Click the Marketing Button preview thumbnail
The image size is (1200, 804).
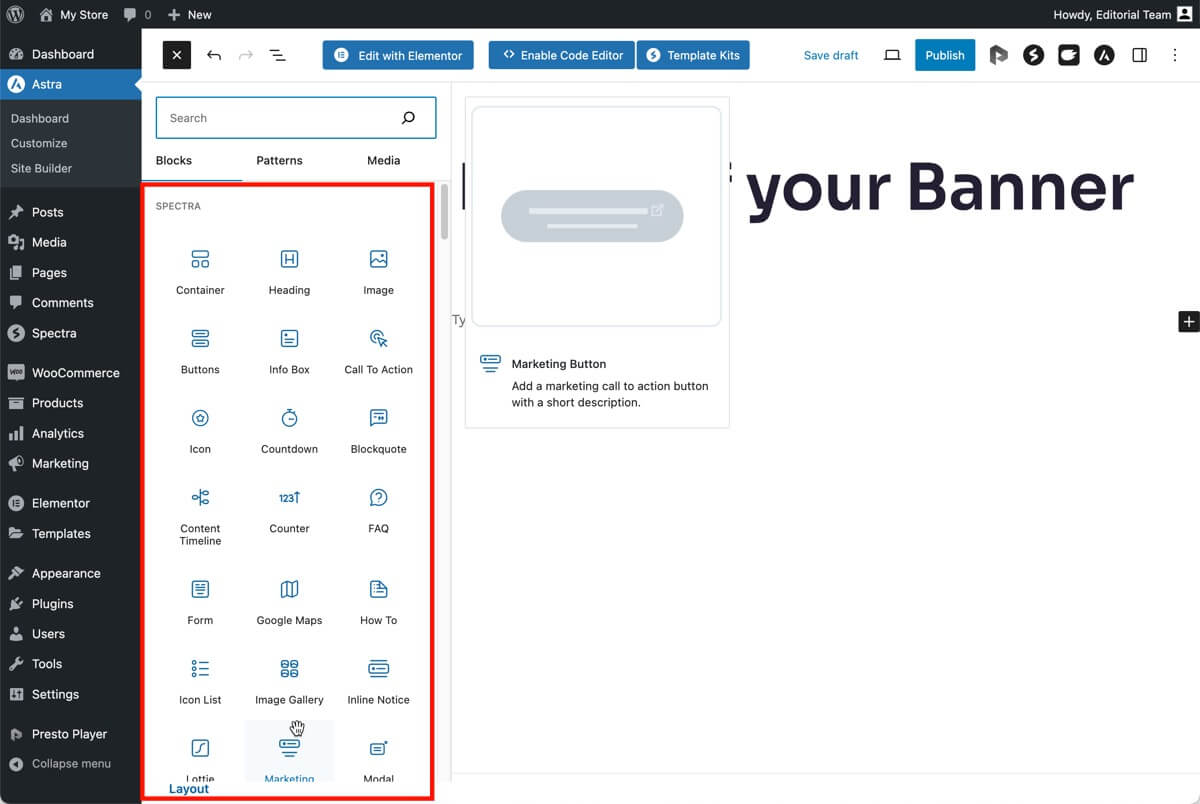click(596, 216)
